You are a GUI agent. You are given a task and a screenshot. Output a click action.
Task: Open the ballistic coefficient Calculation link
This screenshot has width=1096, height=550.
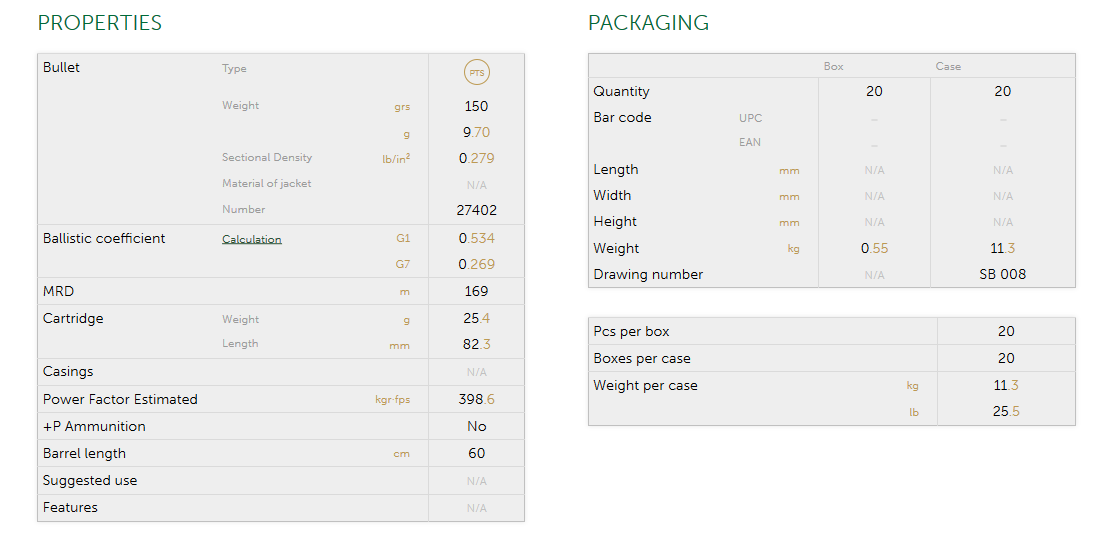tap(252, 239)
